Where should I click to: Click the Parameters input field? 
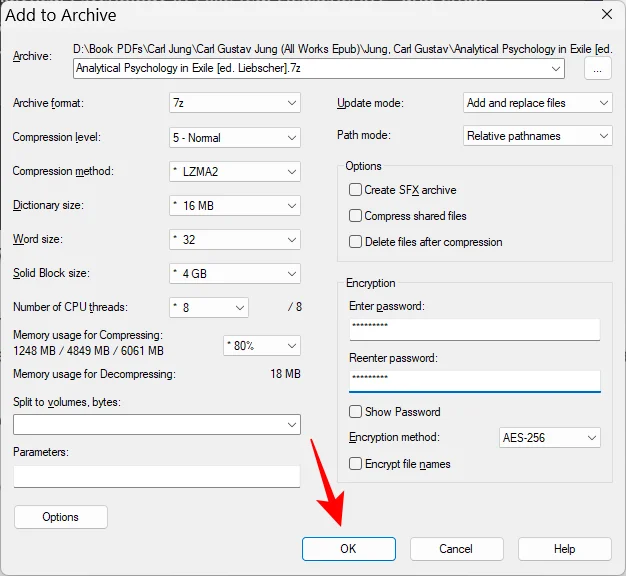pyautogui.click(x=157, y=476)
